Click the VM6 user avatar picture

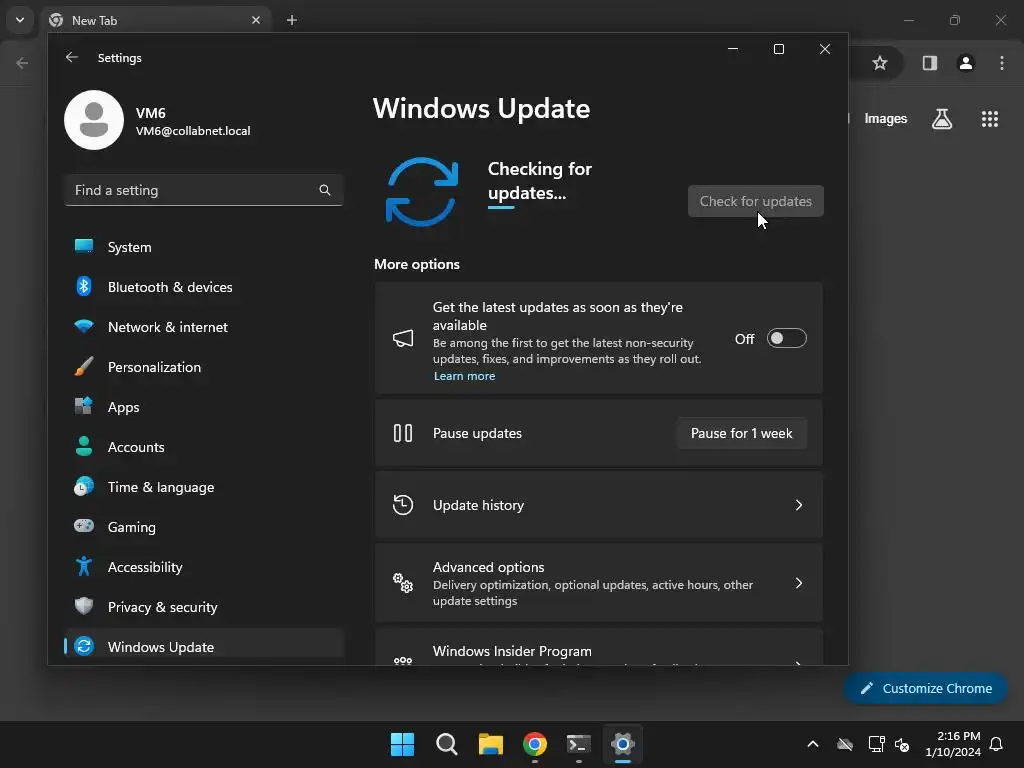[x=94, y=120]
